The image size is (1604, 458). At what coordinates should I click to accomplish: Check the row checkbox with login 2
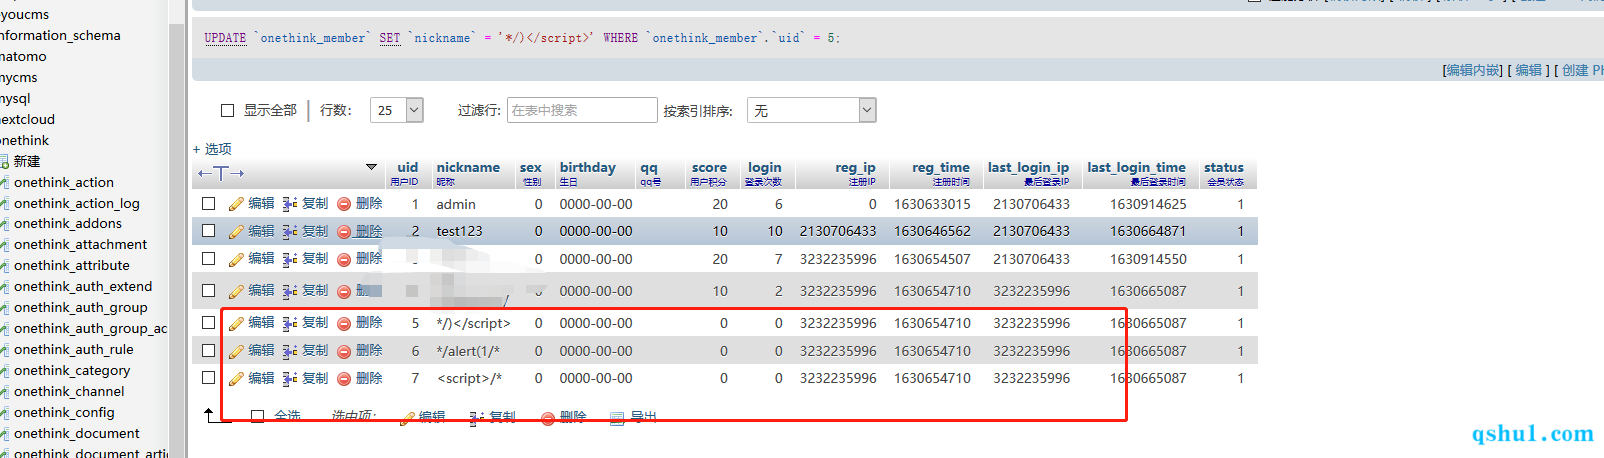208,291
